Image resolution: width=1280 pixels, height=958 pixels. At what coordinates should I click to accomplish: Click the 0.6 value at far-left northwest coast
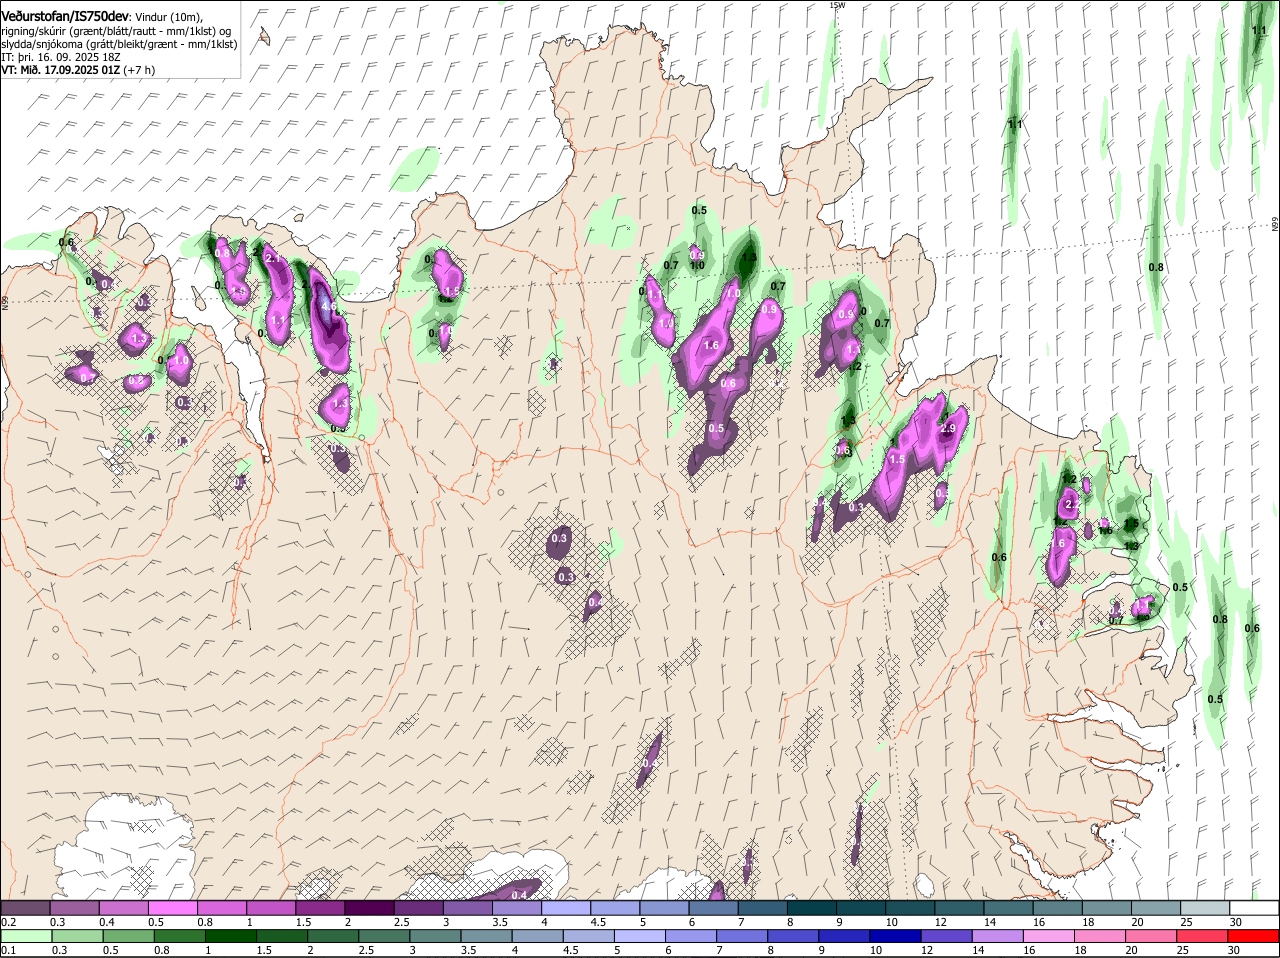point(67,242)
